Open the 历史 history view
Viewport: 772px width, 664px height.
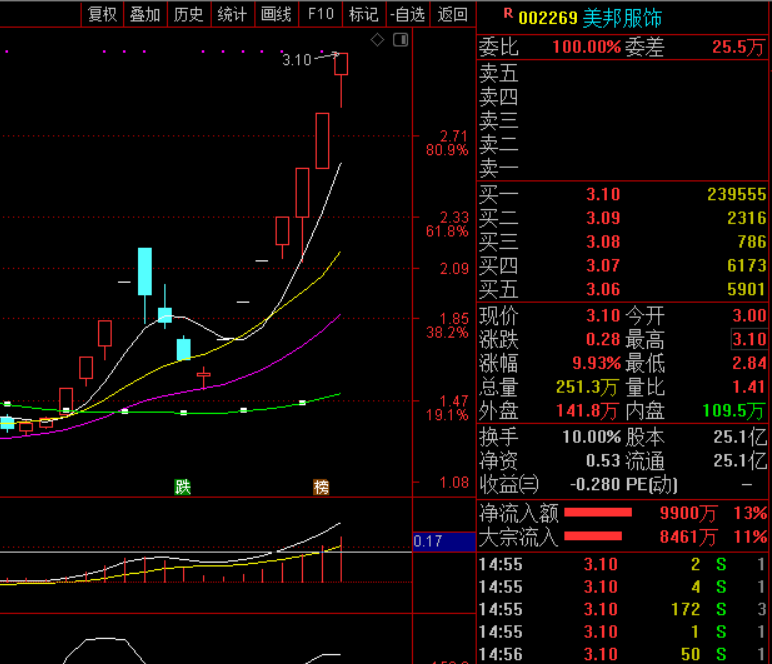point(189,14)
